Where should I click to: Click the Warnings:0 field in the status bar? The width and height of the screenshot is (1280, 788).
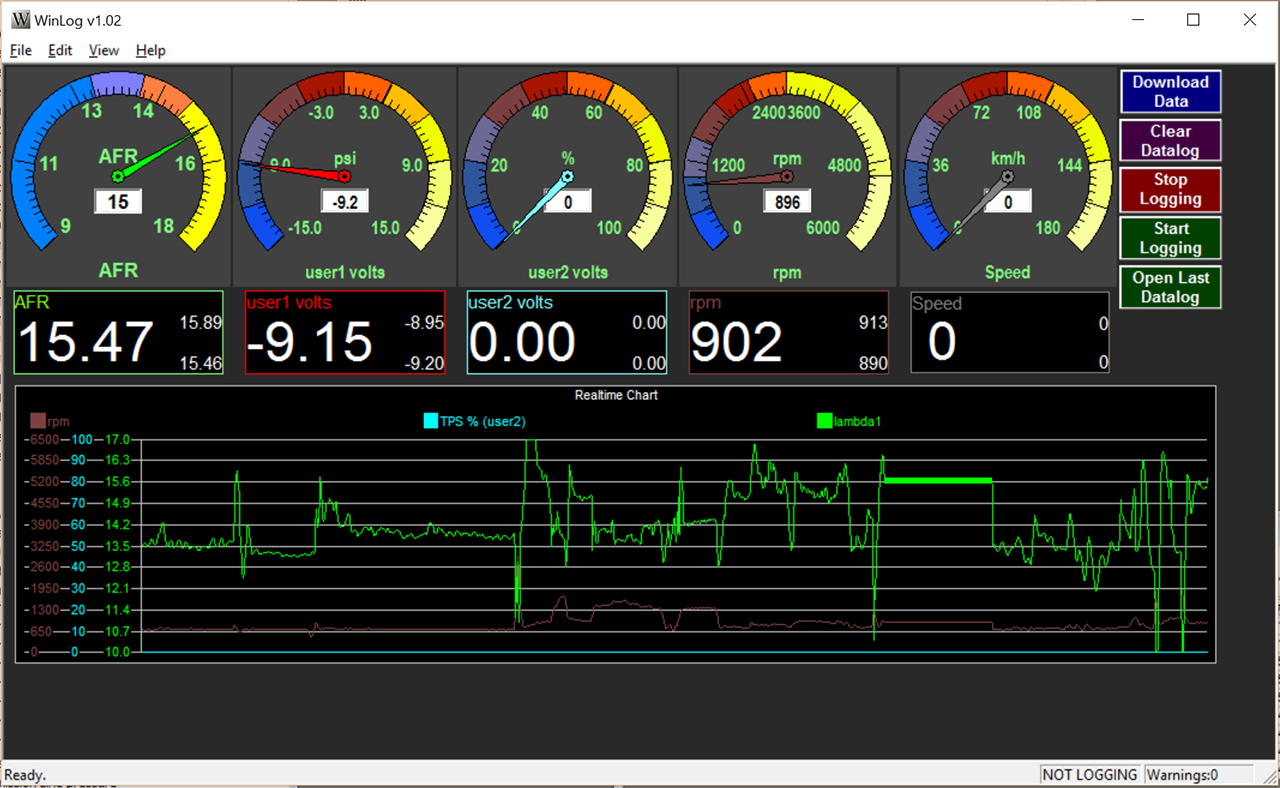click(x=1198, y=774)
